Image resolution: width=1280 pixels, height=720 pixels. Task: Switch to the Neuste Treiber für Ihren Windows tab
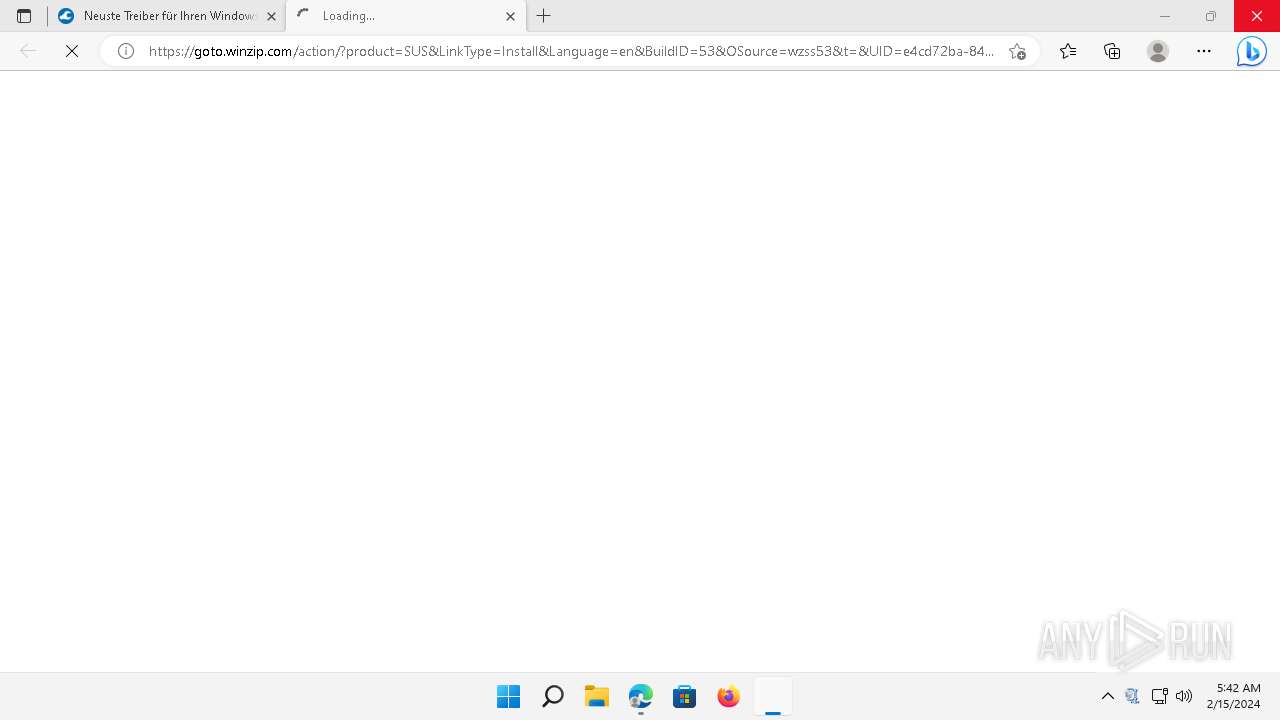[x=166, y=16]
